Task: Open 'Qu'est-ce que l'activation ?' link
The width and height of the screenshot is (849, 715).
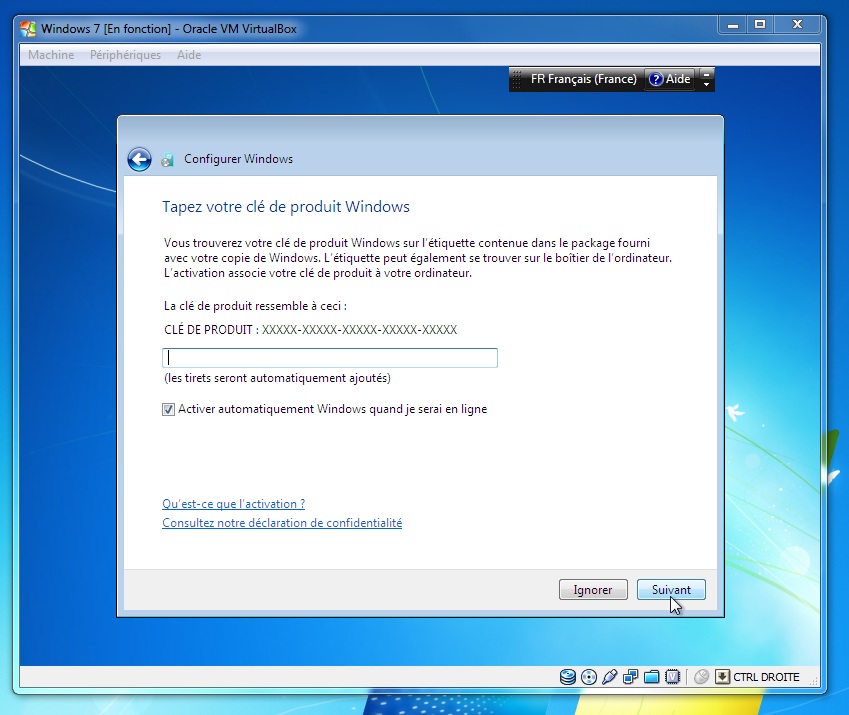Action: (x=233, y=504)
